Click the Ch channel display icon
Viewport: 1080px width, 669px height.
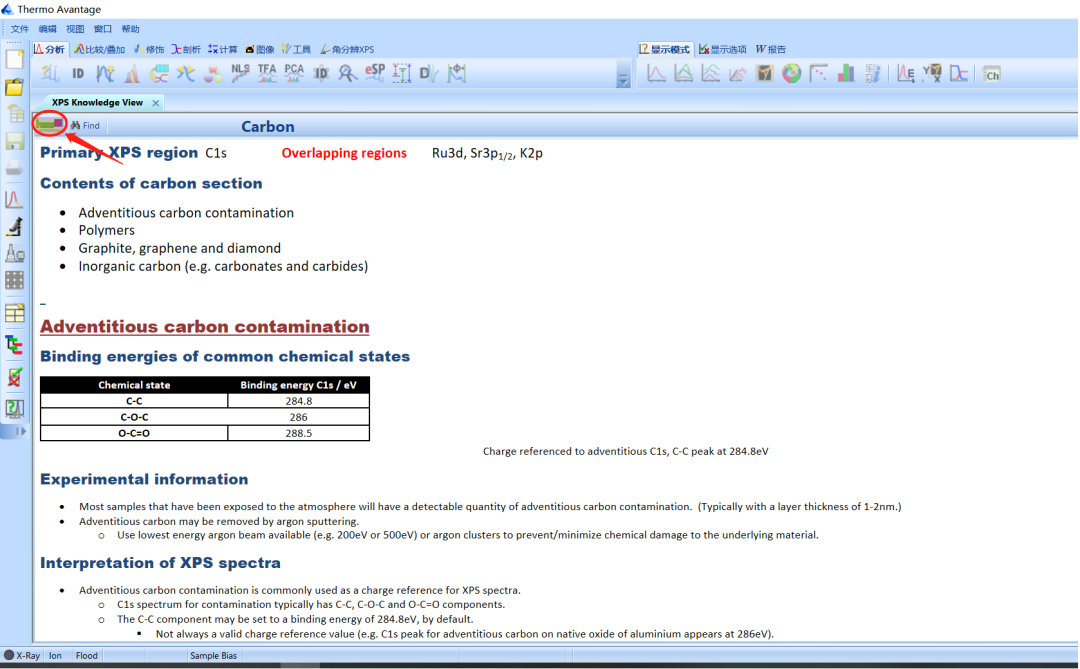[992, 74]
